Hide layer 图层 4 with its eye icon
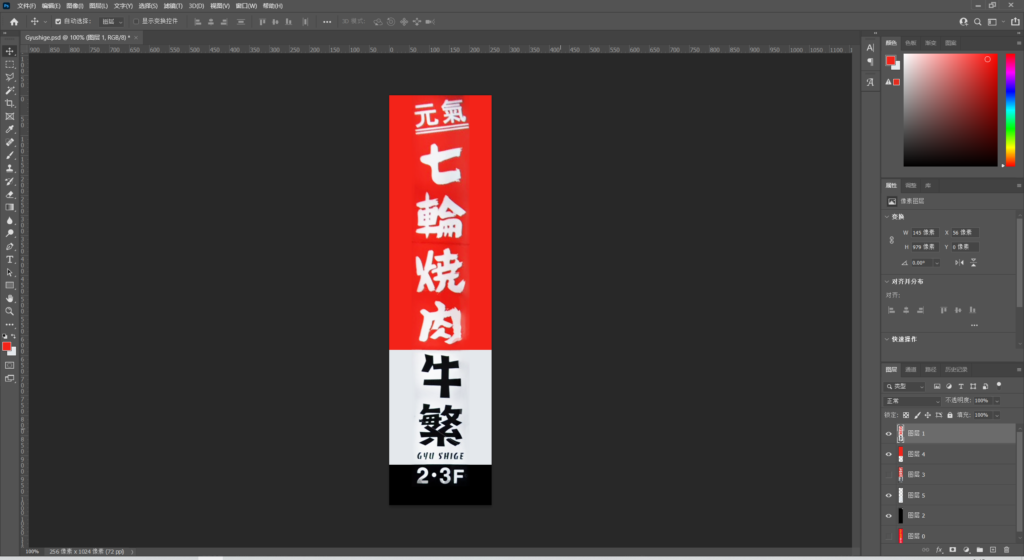The height and width of the screenshot is (560, 1024). click(888, 454)
